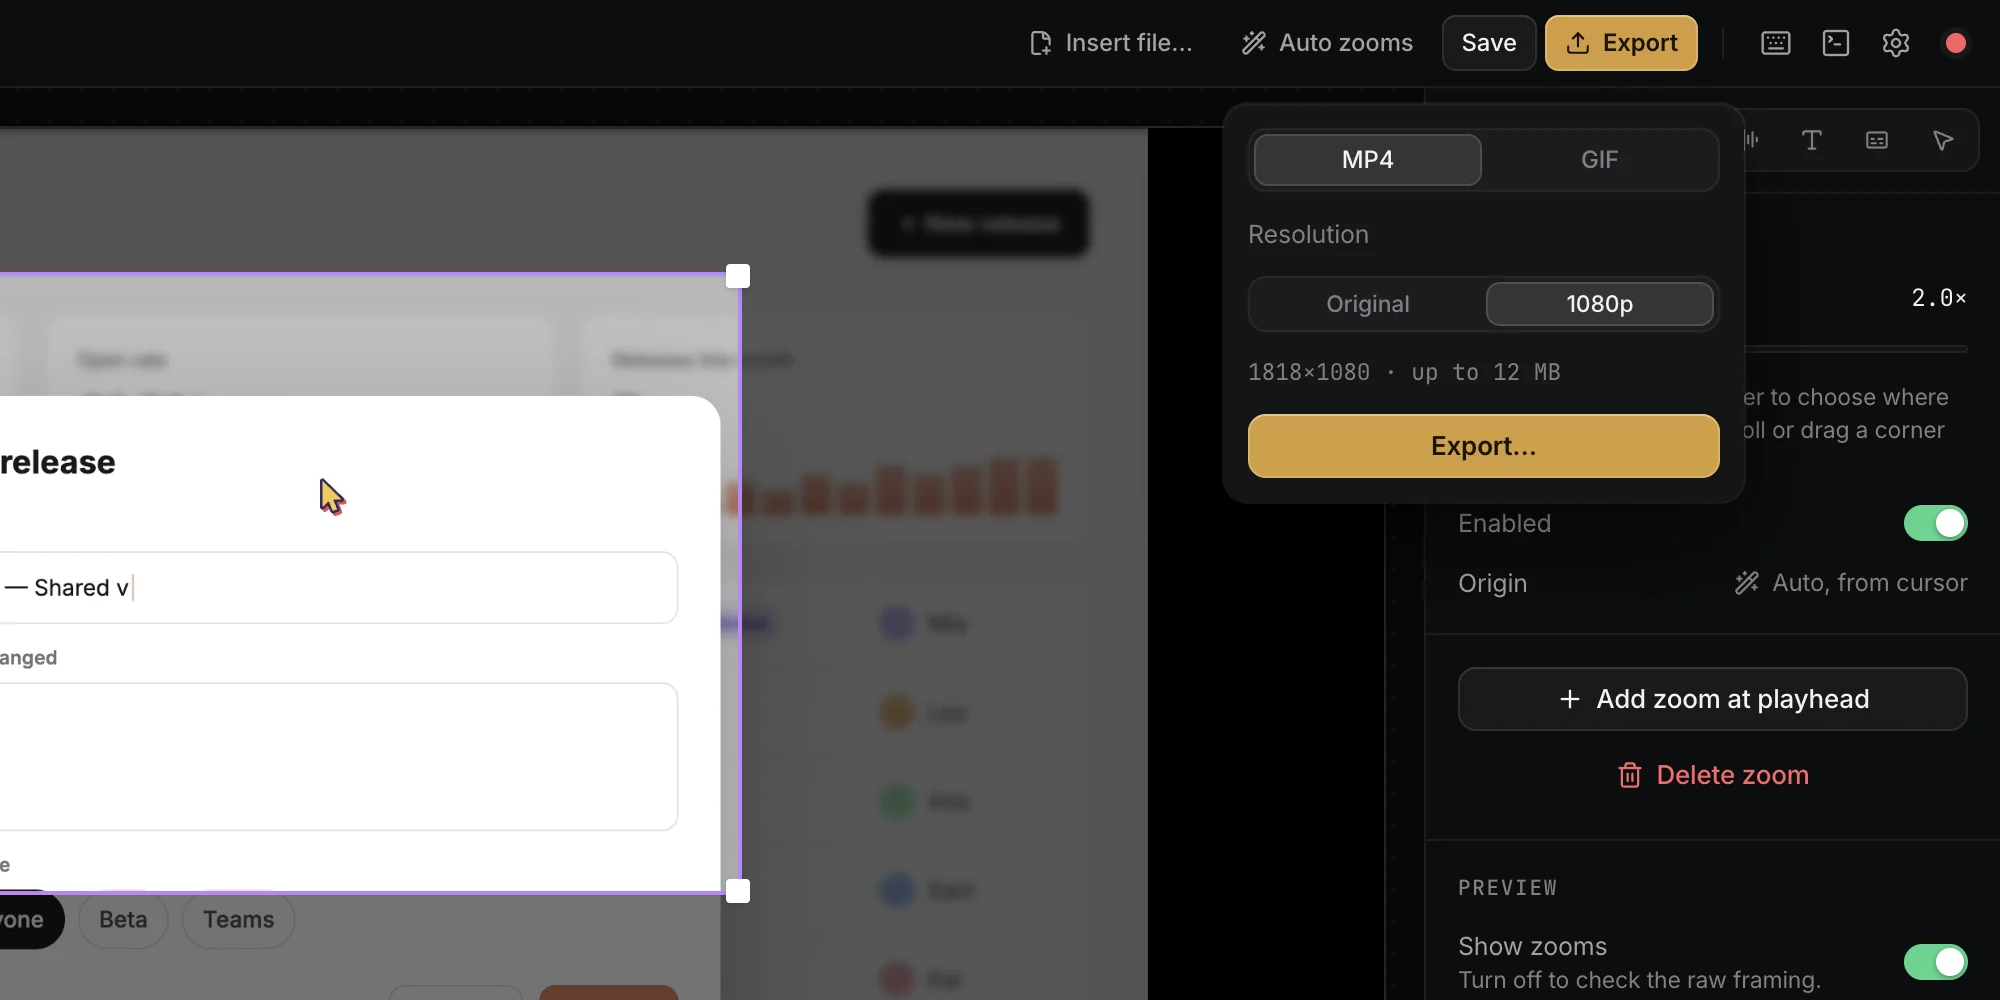Open Insert file option
2000x1000 pixels.
click(1111, 43)
